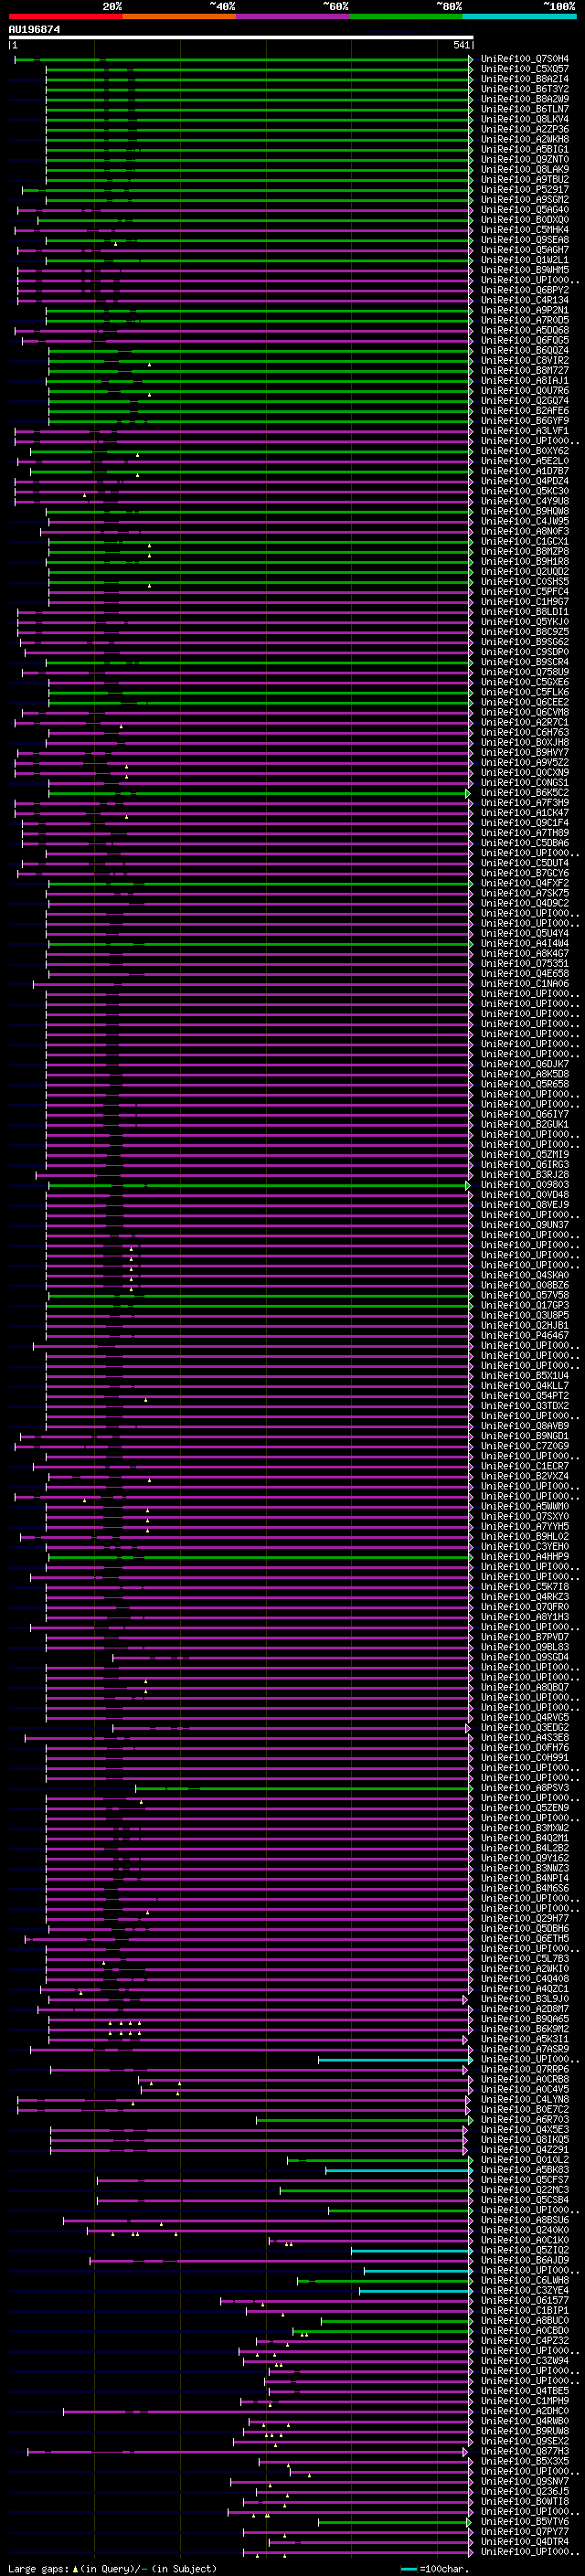Click the green alignment bar for UniRef100_A6R703
This screenshot has width=585, height=2576.
click(364, 2119)
